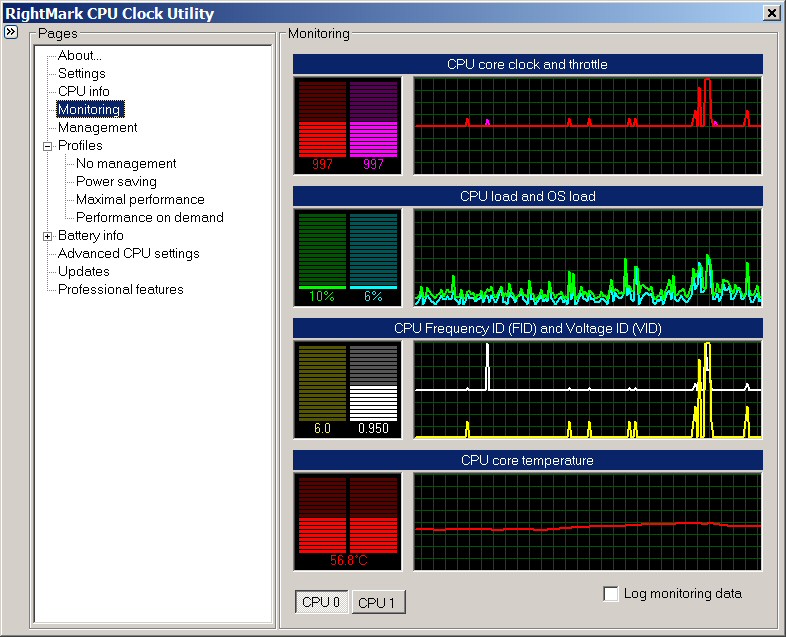The image size is (786, 637).
Task: Open the Power saving profile
Action: coord(116,181)
